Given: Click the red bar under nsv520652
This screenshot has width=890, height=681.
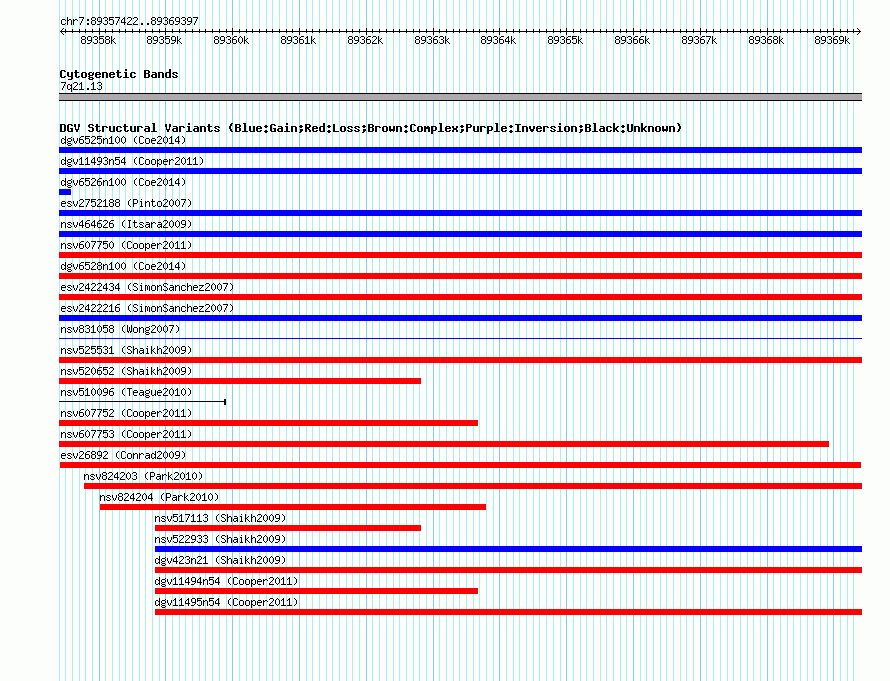Looking at the screenshot, I should click(x=240, y=381).
